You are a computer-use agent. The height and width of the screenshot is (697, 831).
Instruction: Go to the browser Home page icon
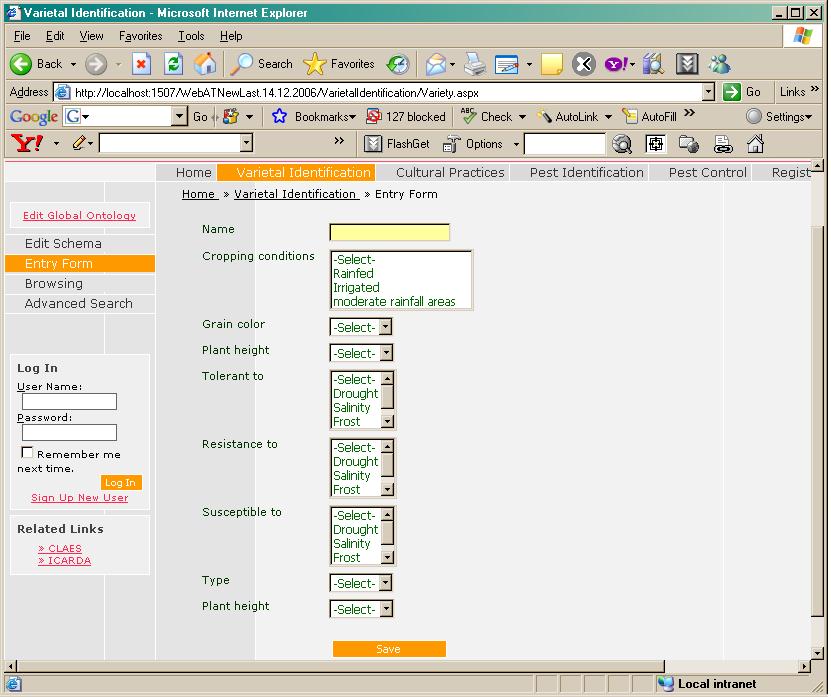click(204, 64)
